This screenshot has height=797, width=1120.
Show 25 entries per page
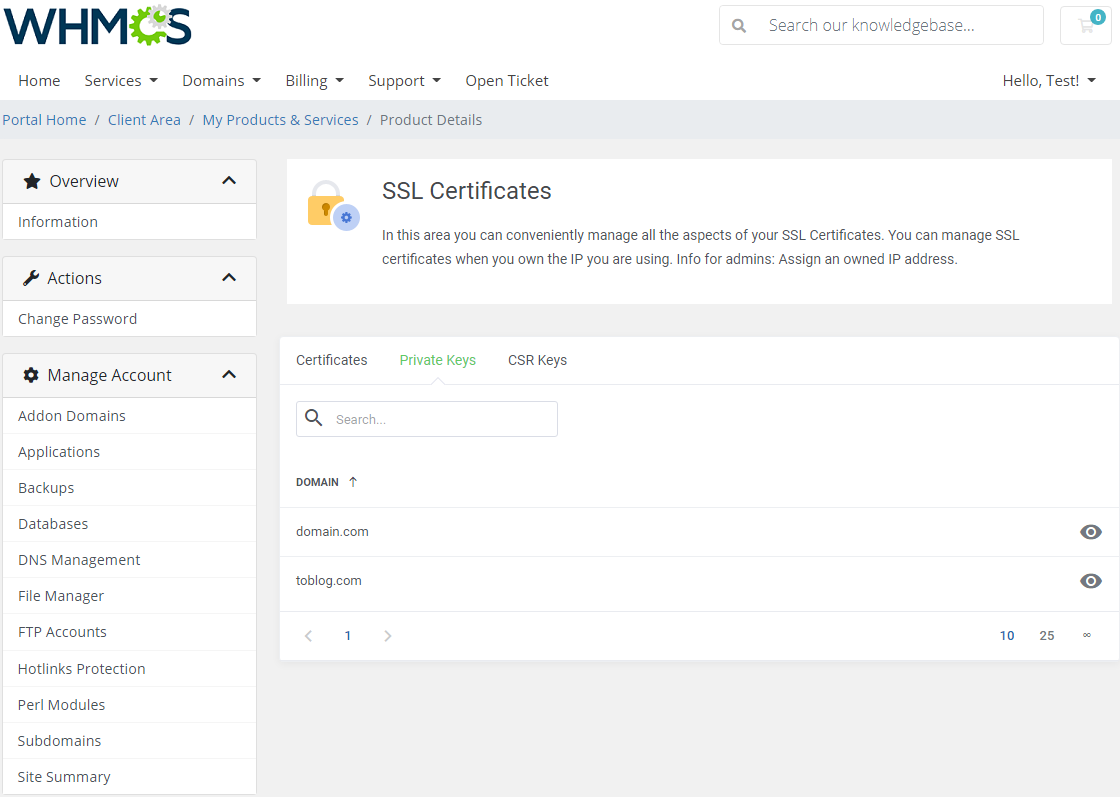point(1047,636)
